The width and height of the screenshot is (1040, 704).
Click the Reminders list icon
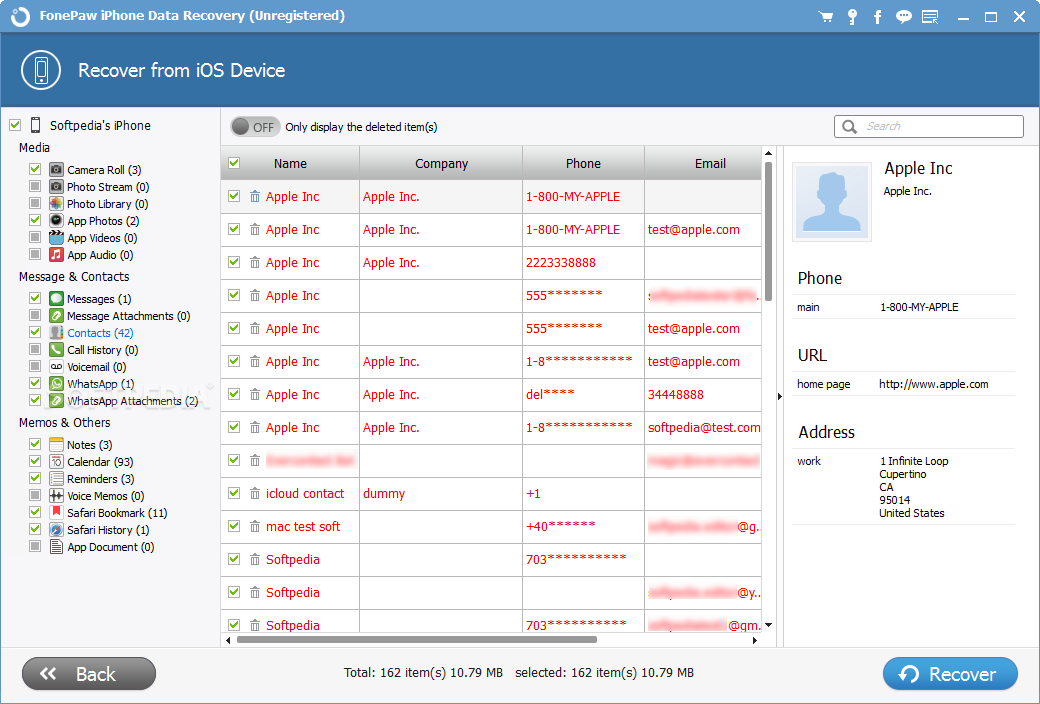point(56,478)
